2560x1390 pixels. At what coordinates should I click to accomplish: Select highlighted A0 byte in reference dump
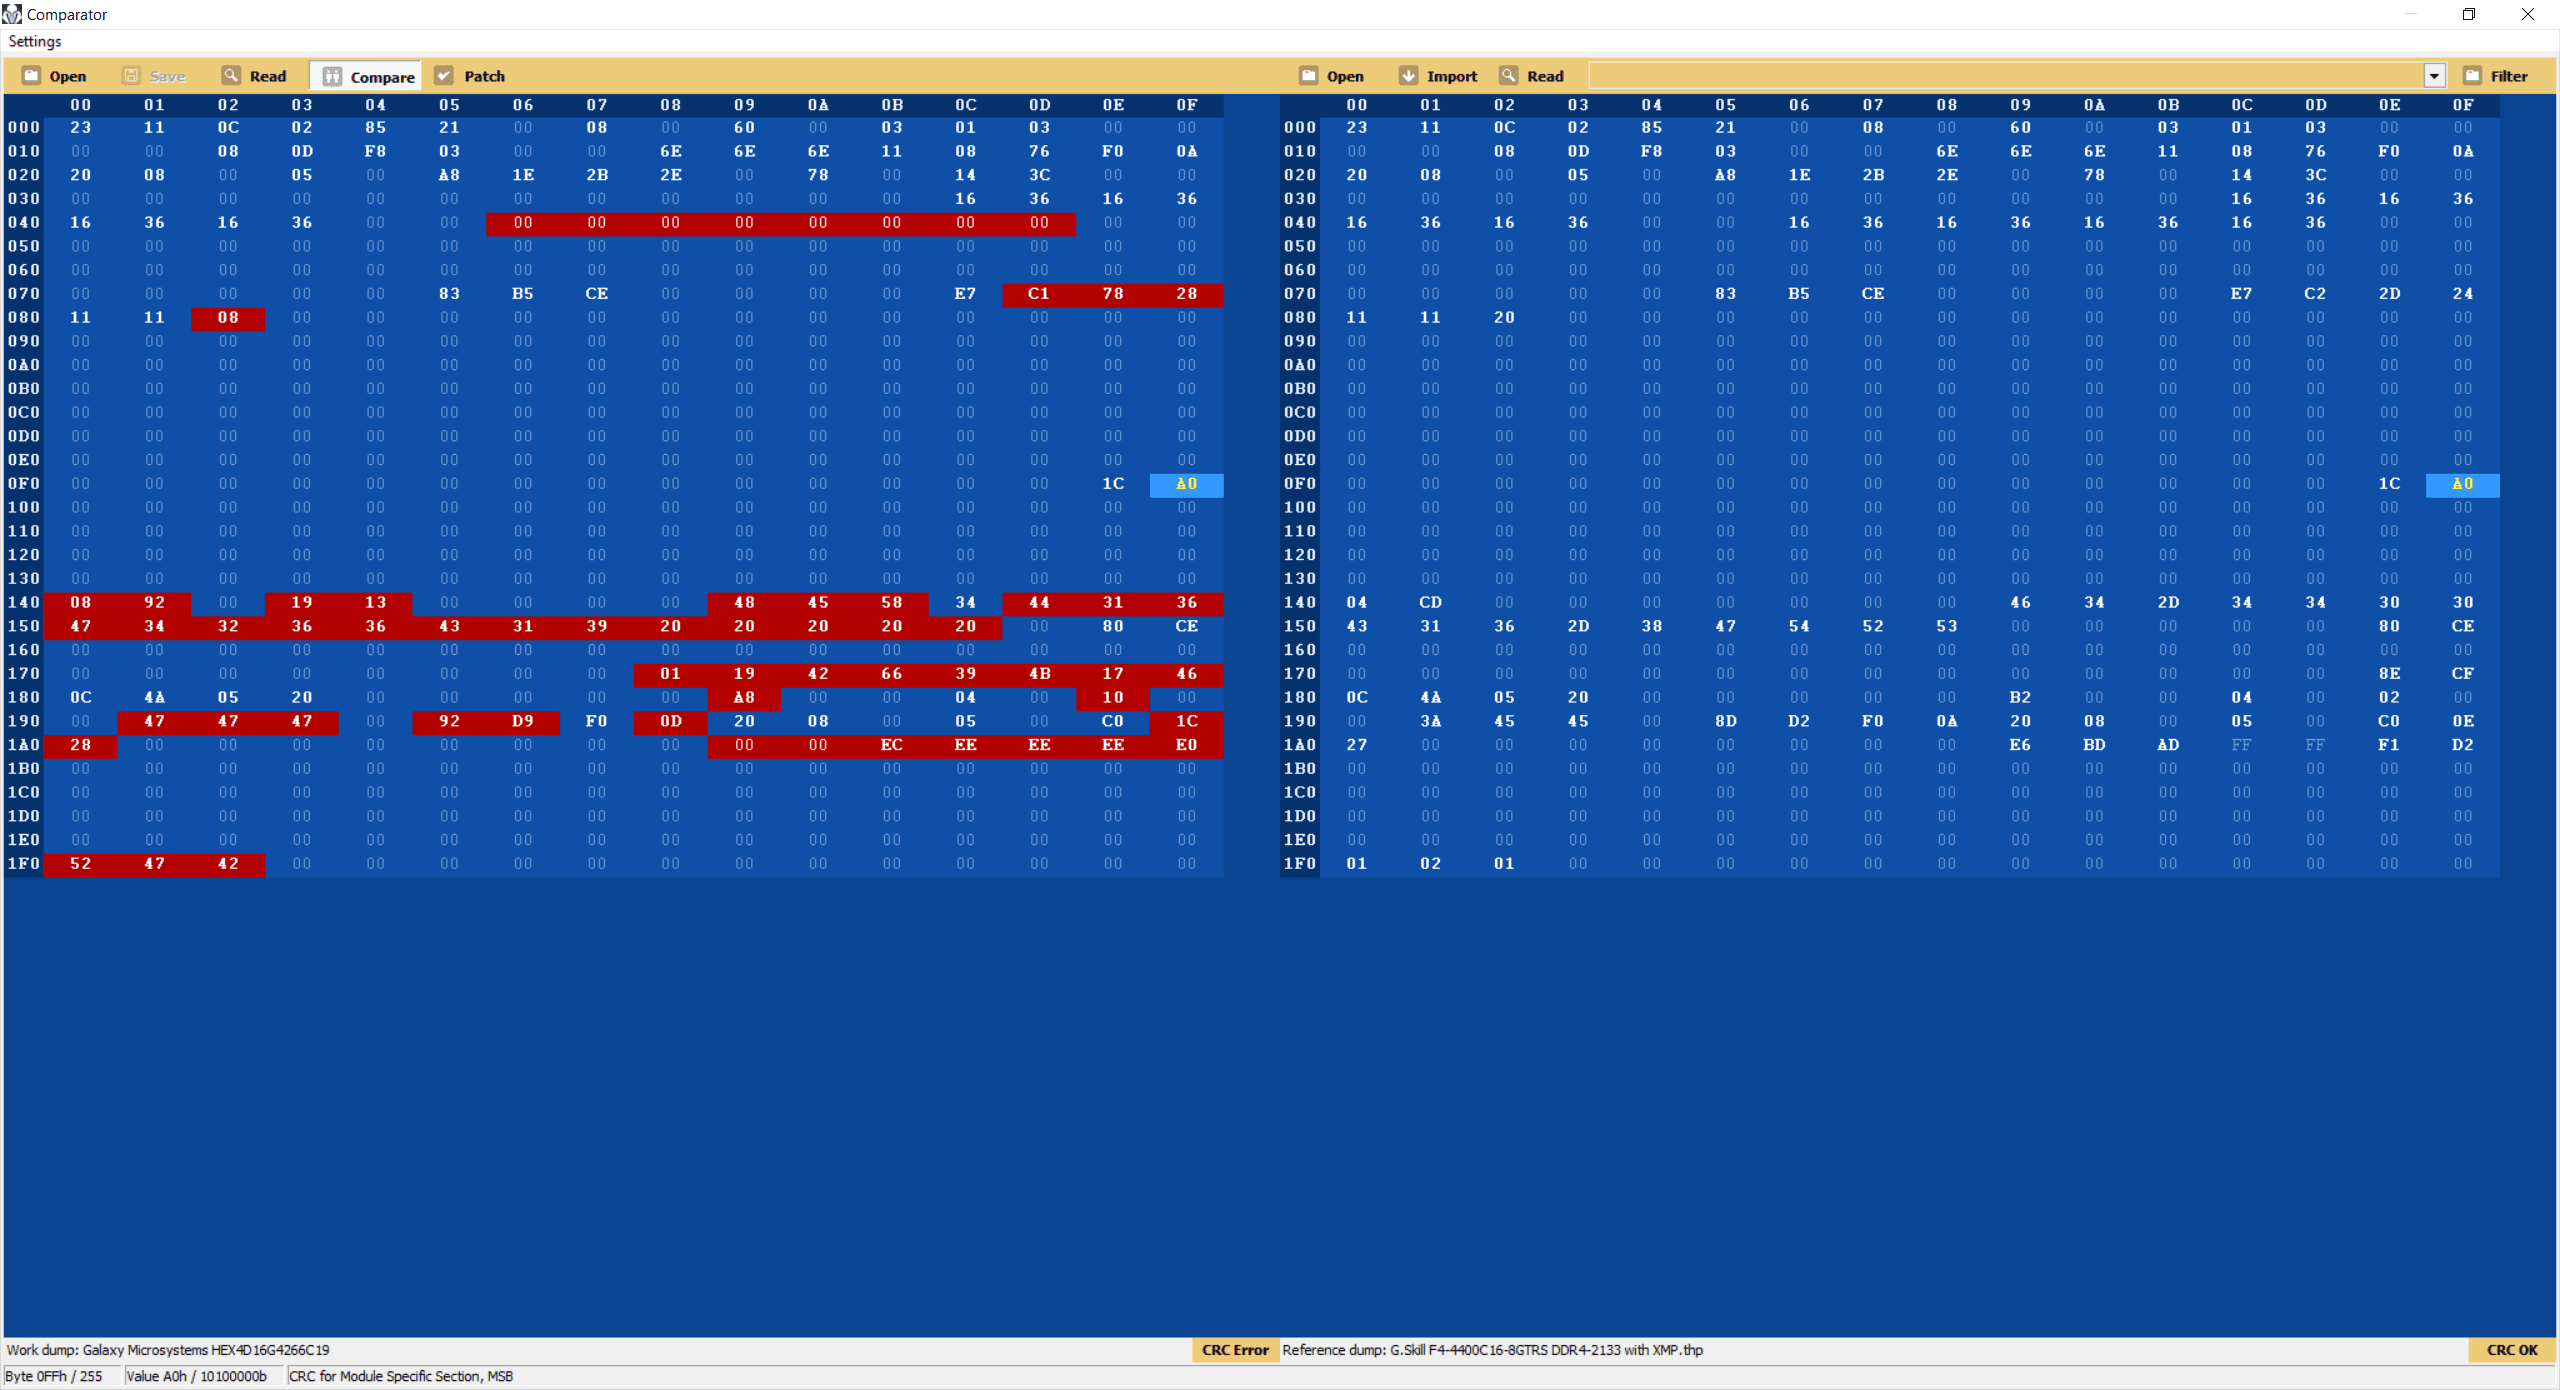2462,484
